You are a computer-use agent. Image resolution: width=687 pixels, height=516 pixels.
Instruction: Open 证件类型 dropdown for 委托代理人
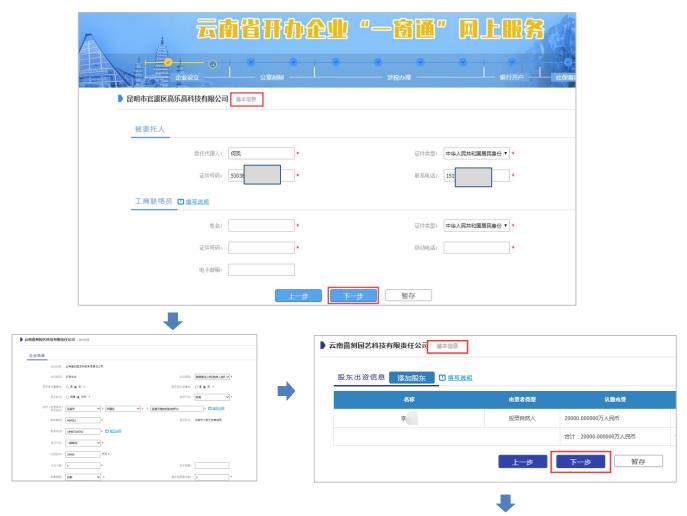point(476,153)
